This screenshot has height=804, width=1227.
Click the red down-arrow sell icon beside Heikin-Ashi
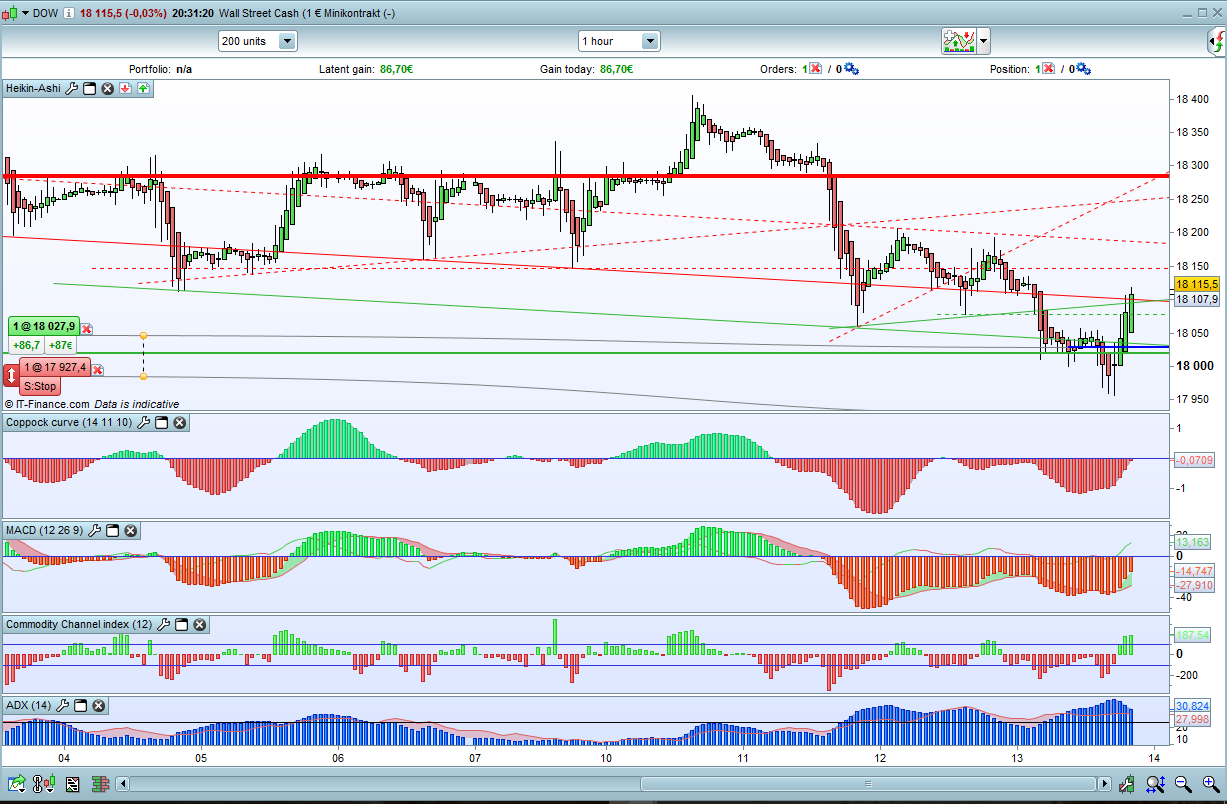tap(125, 89)
